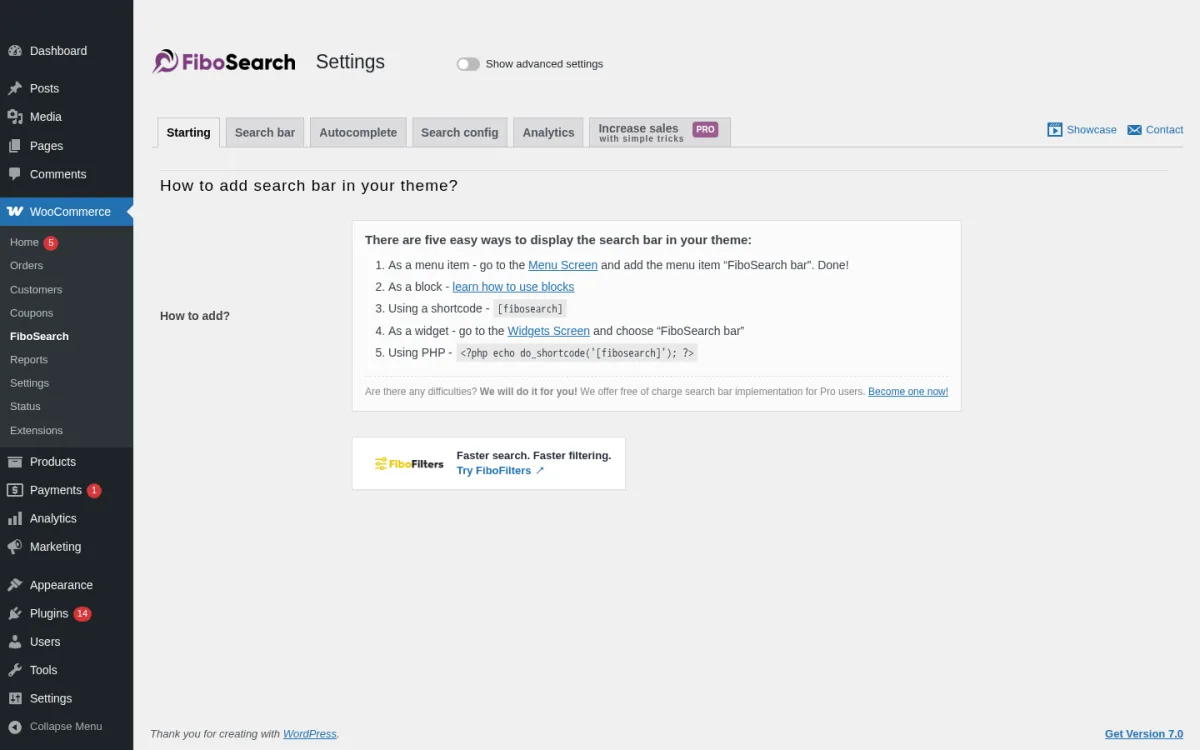This screenshot has width=1200, height=750.
Task: Click the Marketing megaphone icon
Action: point(15,547)
